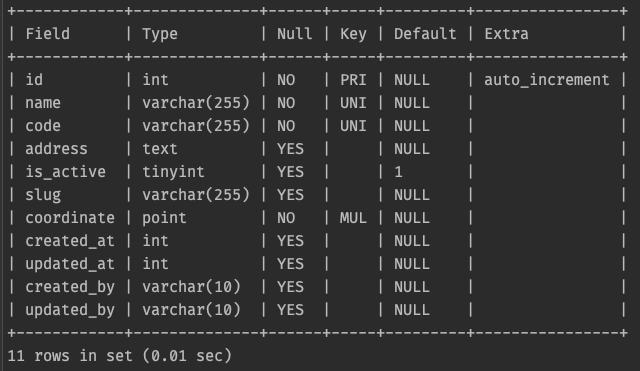Viewport: 640px width, 371px height.
Task: Click the point type text
Action: point(164,218)
